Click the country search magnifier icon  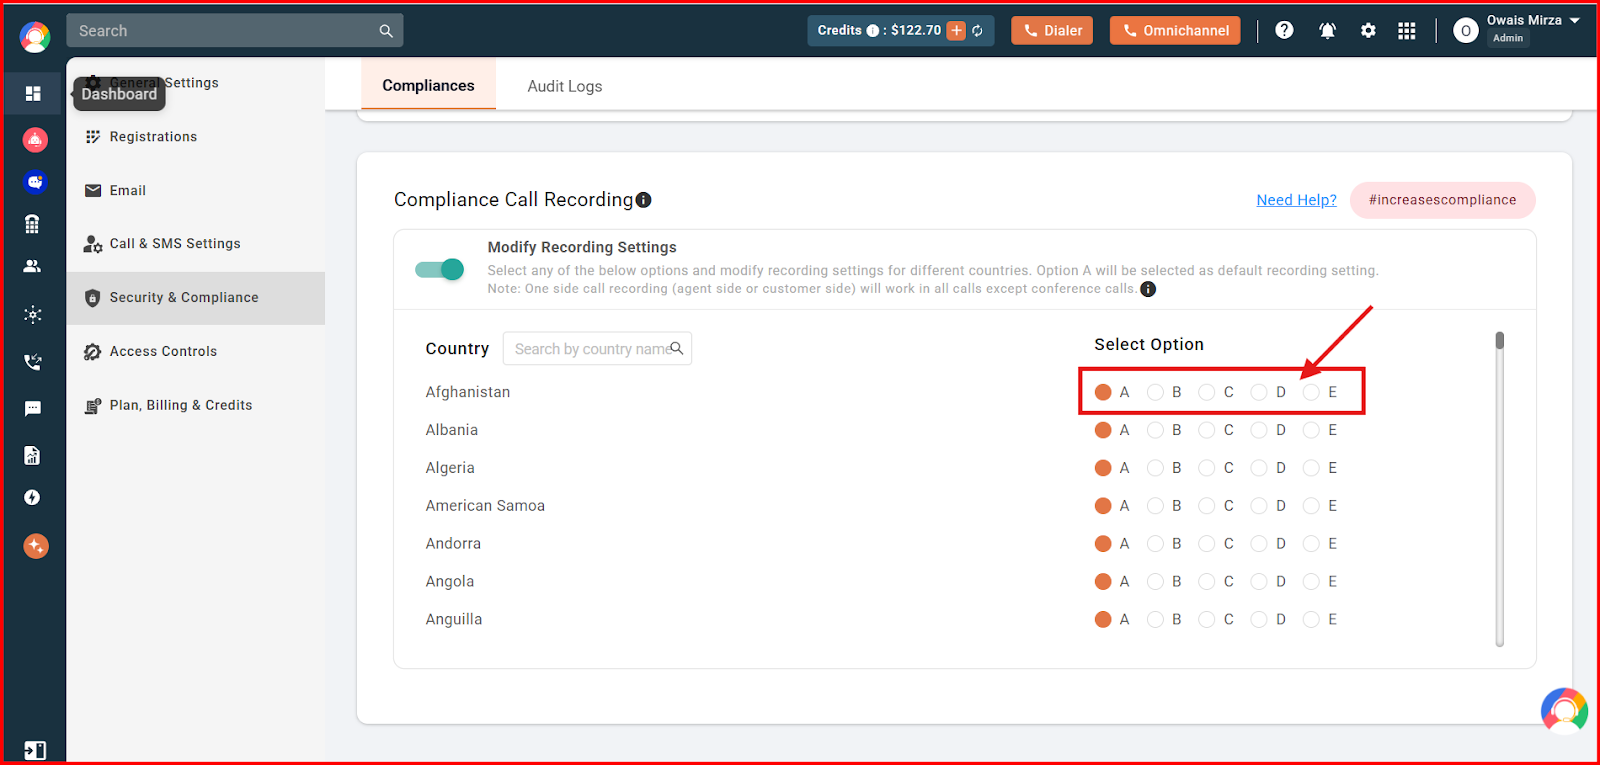coord(677,348)
